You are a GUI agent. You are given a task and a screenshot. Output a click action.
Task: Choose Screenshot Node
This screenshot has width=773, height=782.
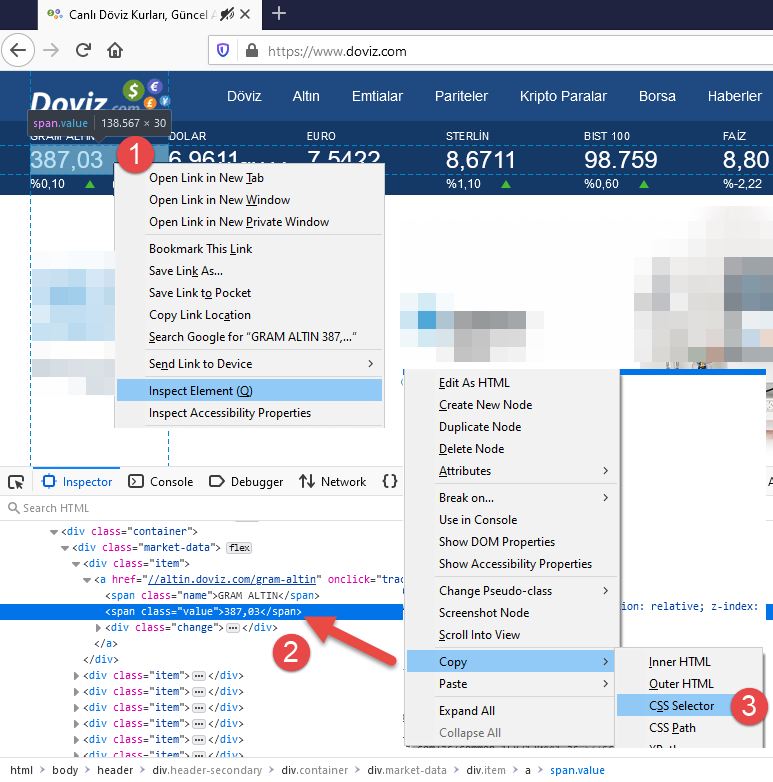click(512, 612)
